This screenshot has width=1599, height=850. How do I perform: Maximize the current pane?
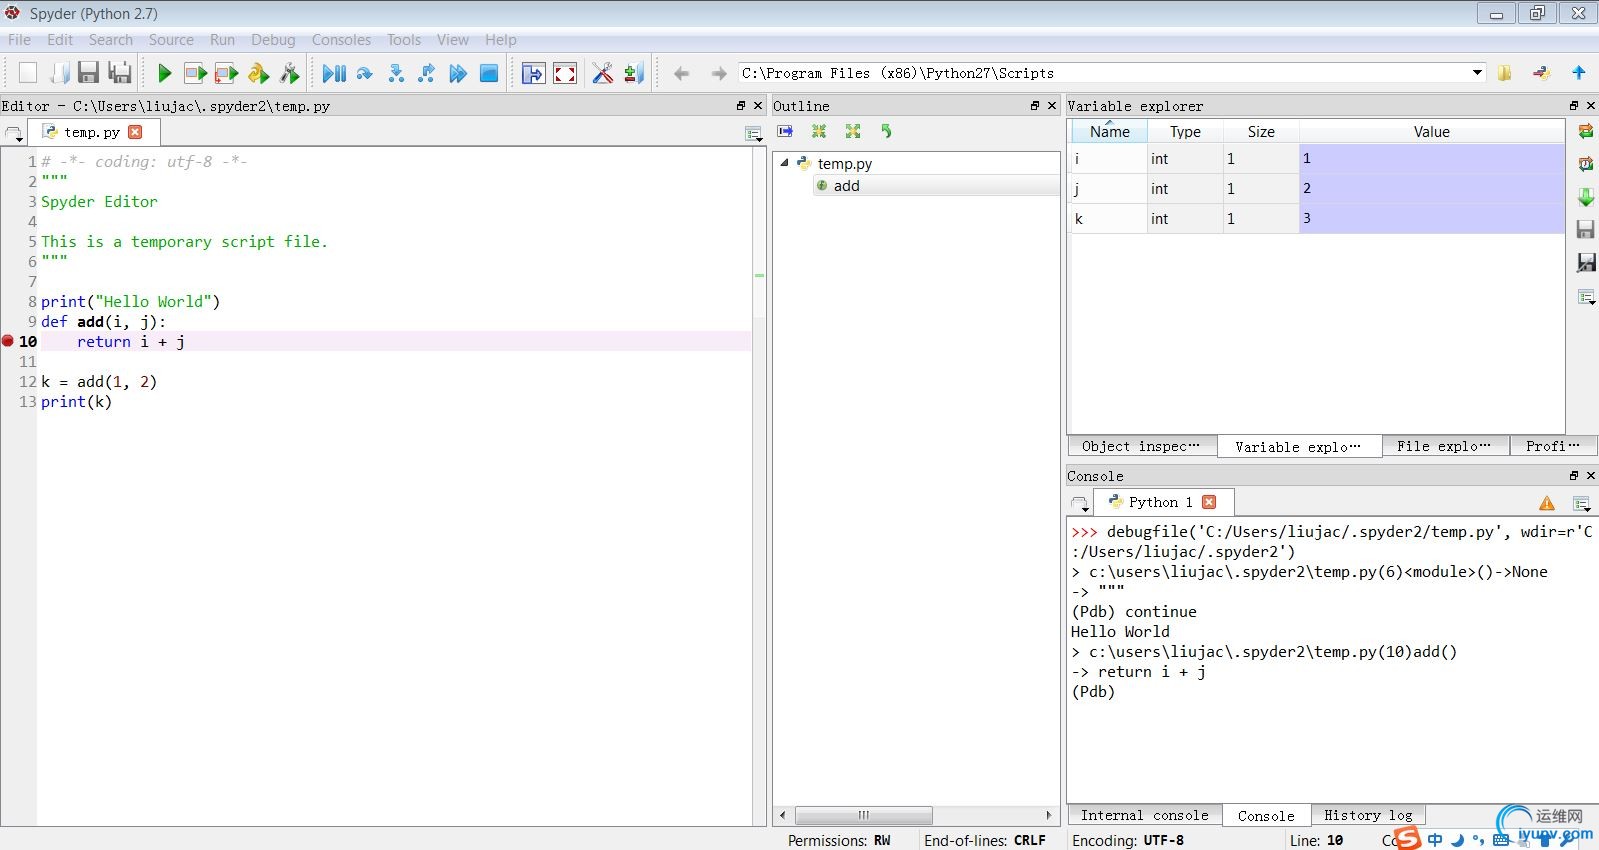534,73
